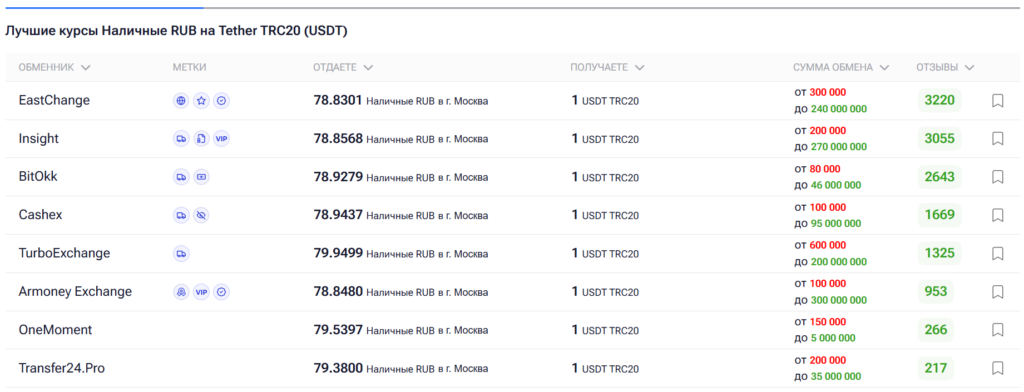1024x392 pixels.
Task: Open the TurboExchange exchanger link
Action: (64, 253)
